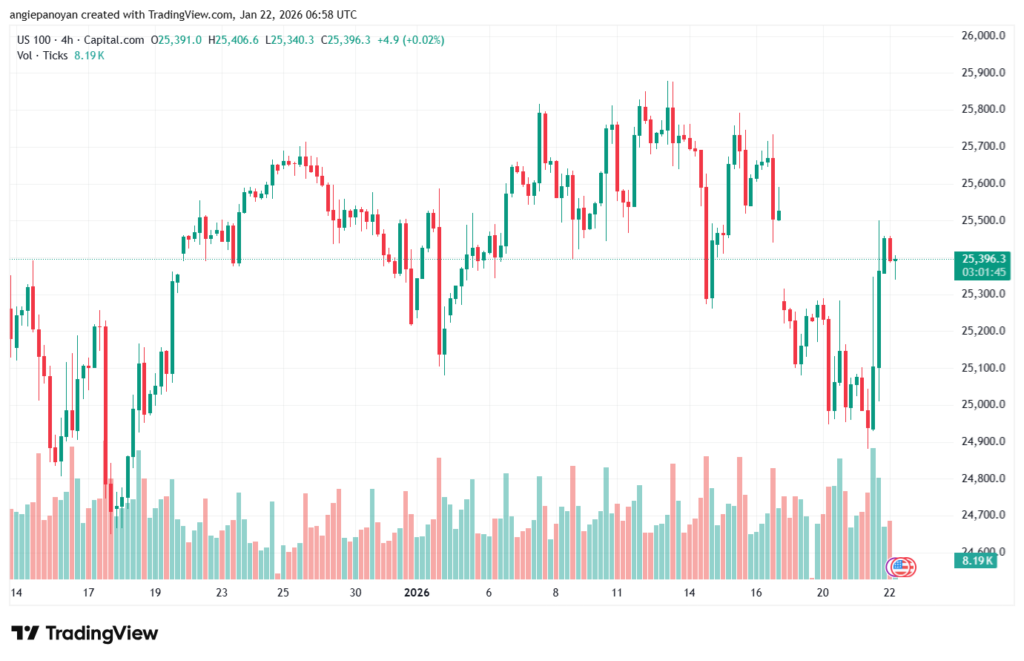1024x661 pixels.
Task: Click the countdown timer 03:01:45
Action: coord(981,271)
